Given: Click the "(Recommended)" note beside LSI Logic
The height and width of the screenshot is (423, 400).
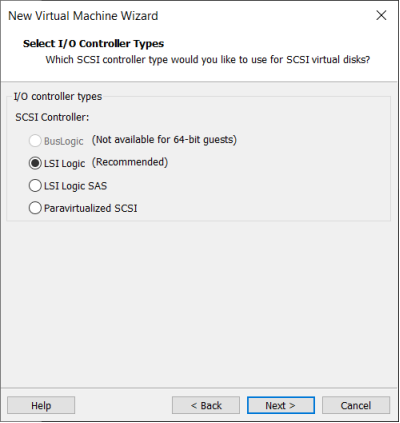Looking at the screenshot, I should tap(130, 162).
